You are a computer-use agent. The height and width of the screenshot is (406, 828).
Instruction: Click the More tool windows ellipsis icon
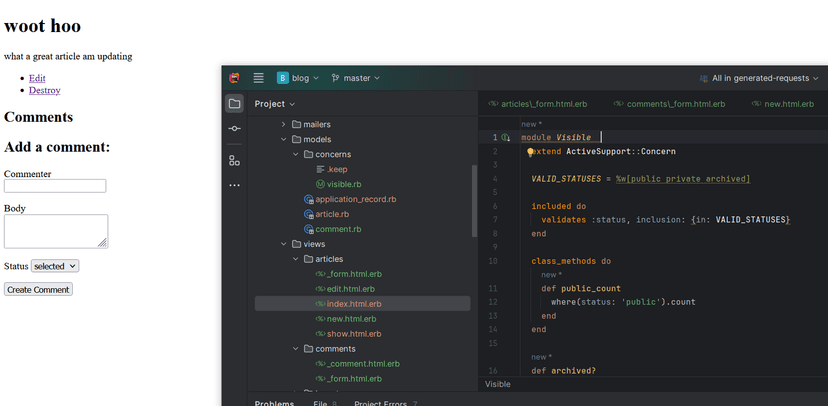tap(234, 185)
